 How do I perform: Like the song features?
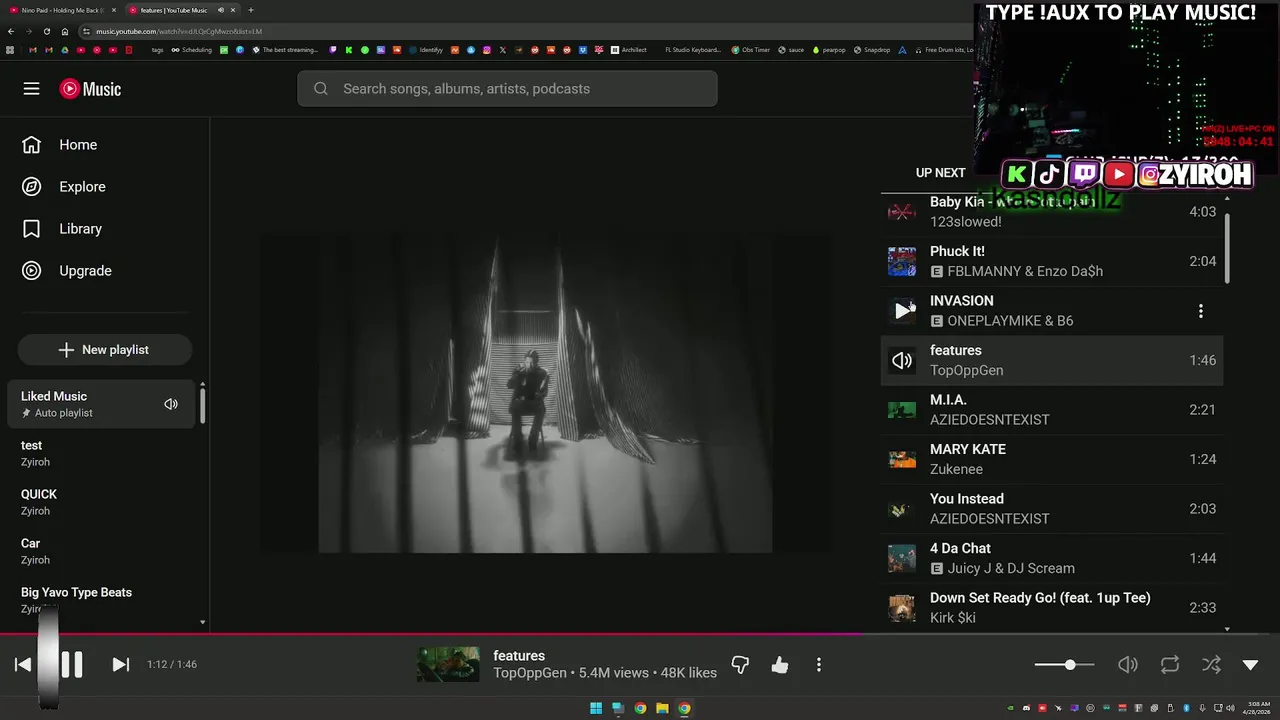[x=780, y=664]
